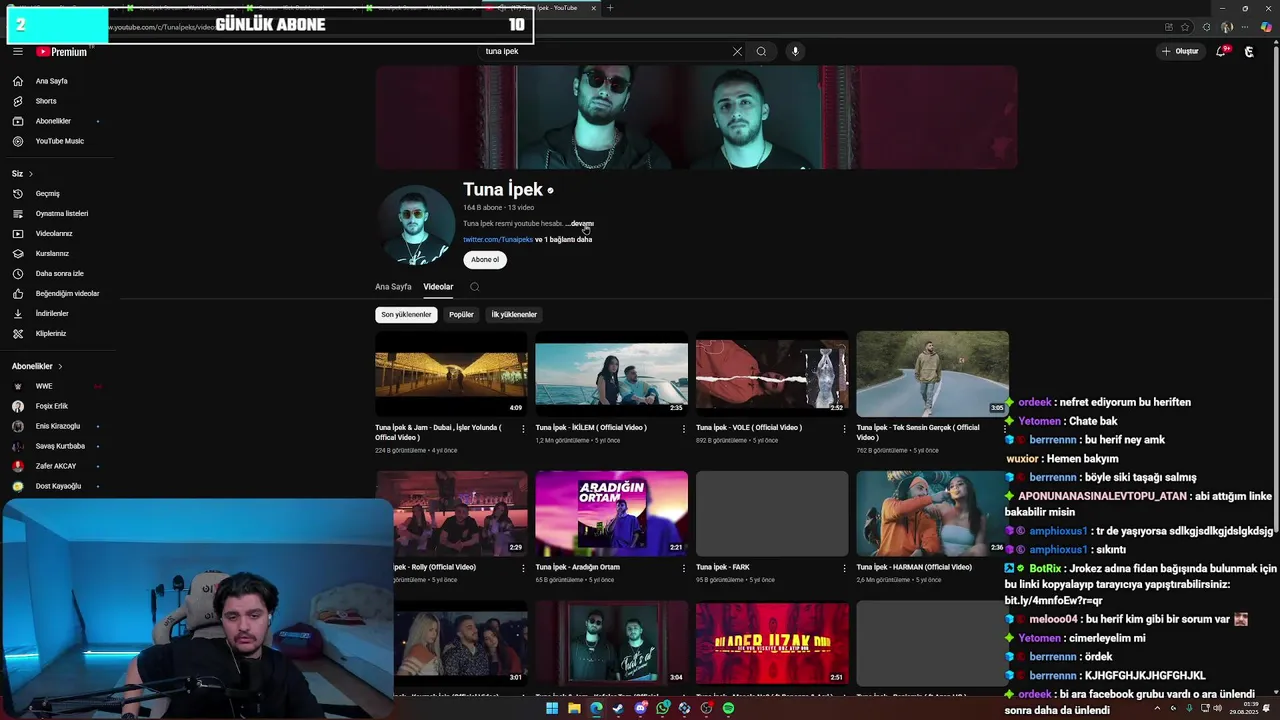This screenshot has height=720, width=1280.
Task: Open options menu for VOLE video
Action: 844,429
